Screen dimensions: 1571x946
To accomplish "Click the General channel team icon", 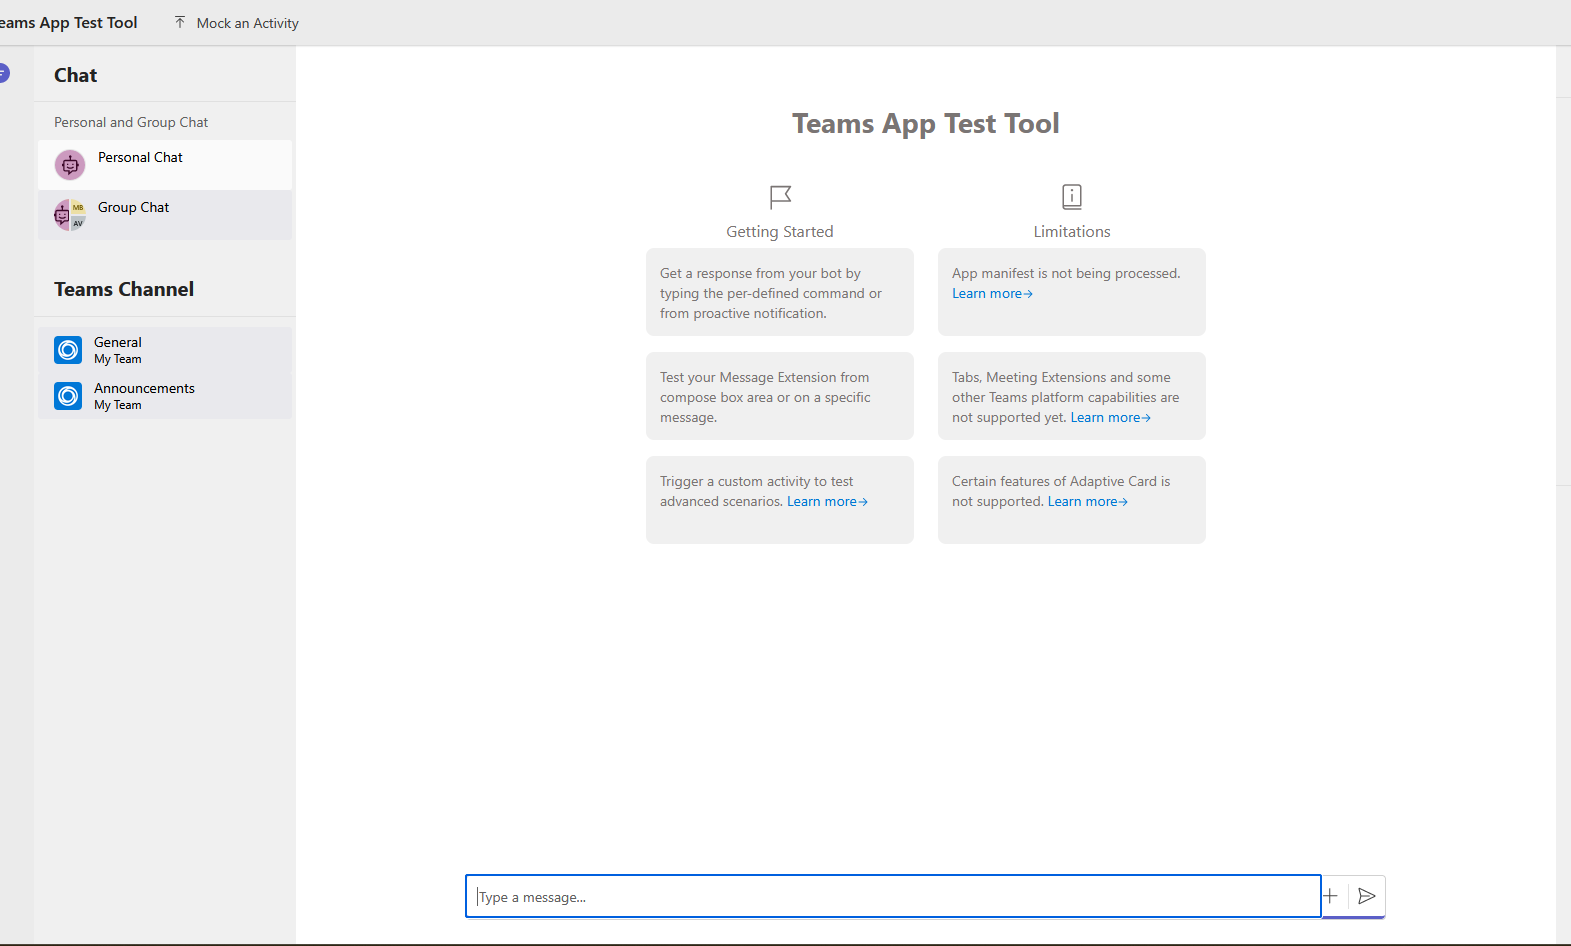I will [68, 350].
